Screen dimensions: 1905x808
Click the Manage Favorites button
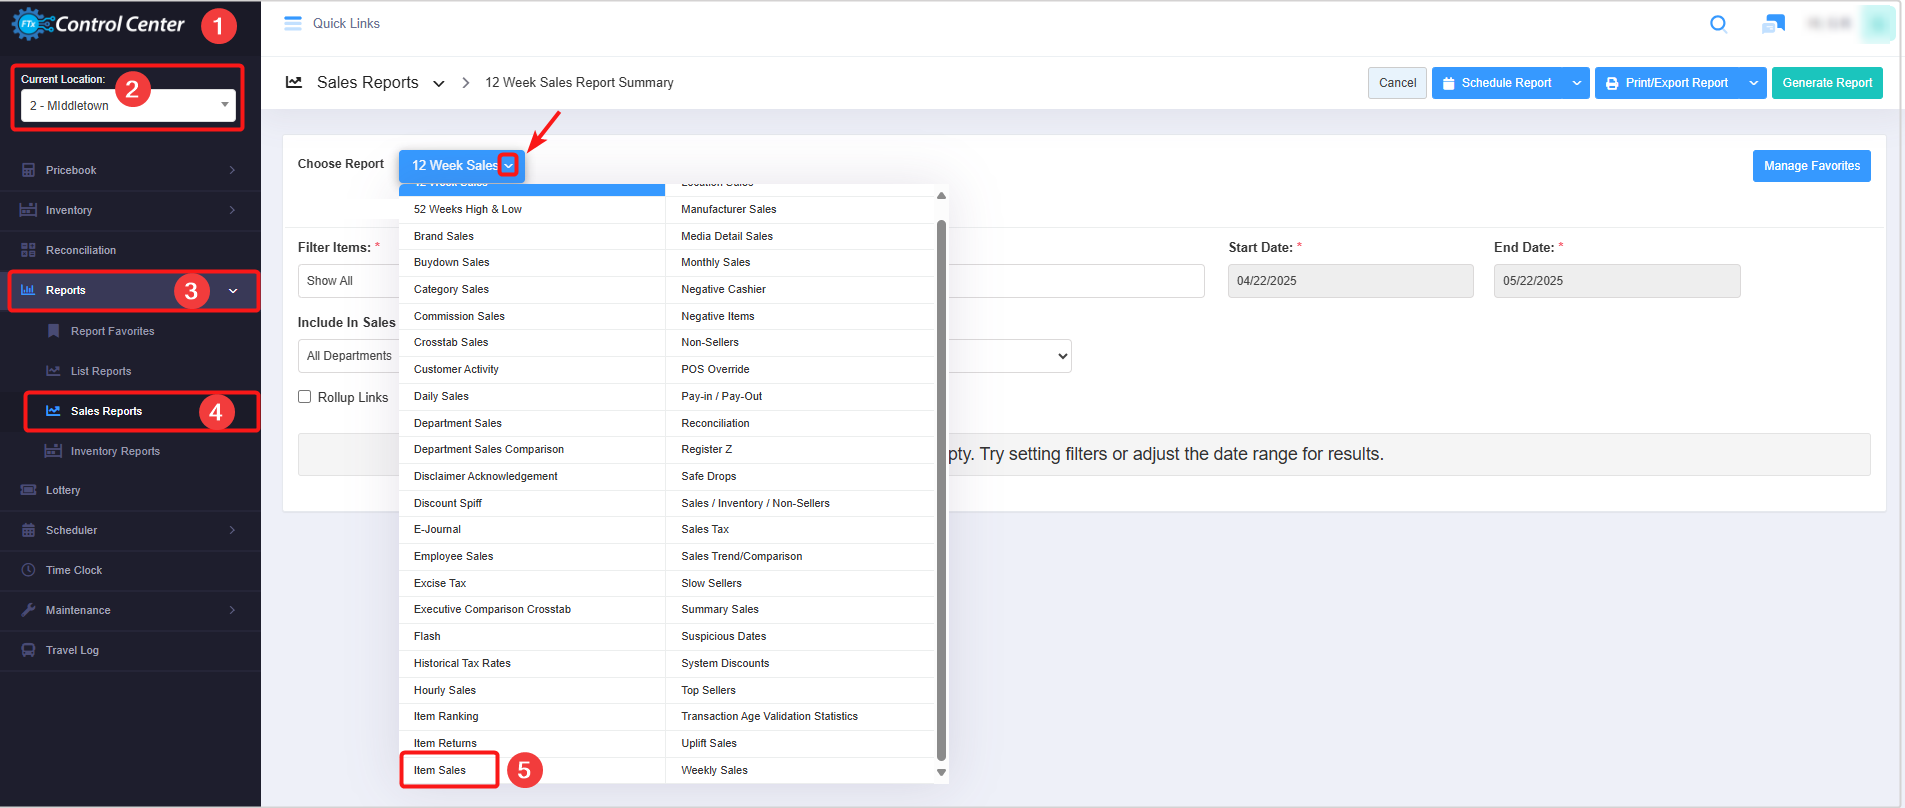1811,166
